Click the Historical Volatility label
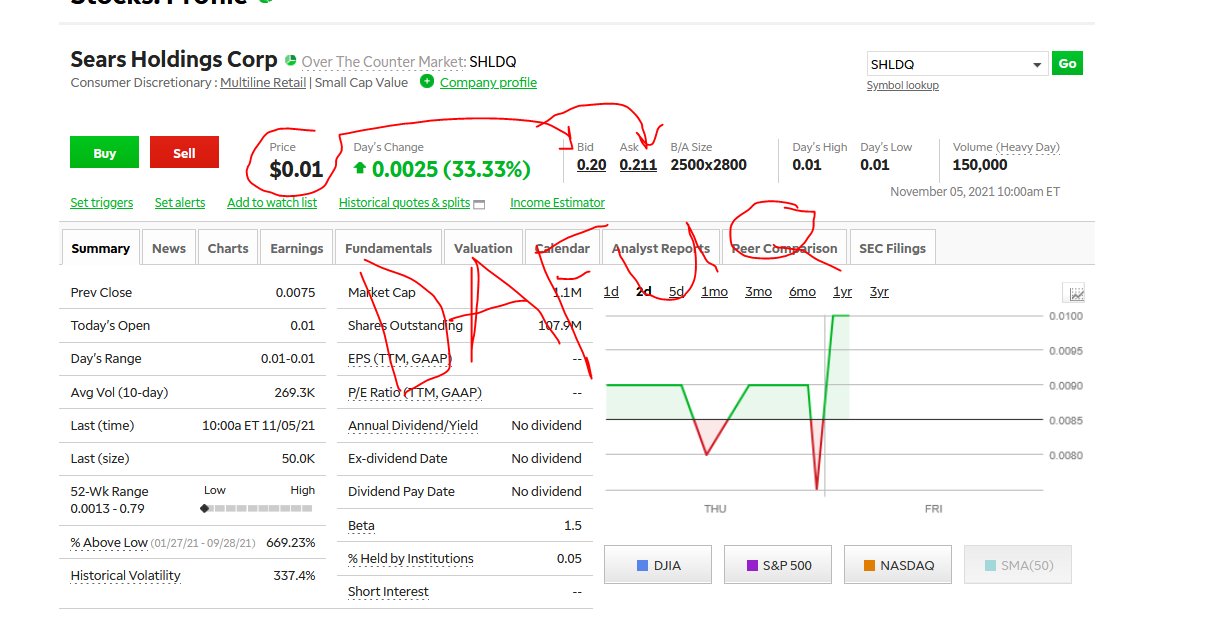 coord(125,576)
